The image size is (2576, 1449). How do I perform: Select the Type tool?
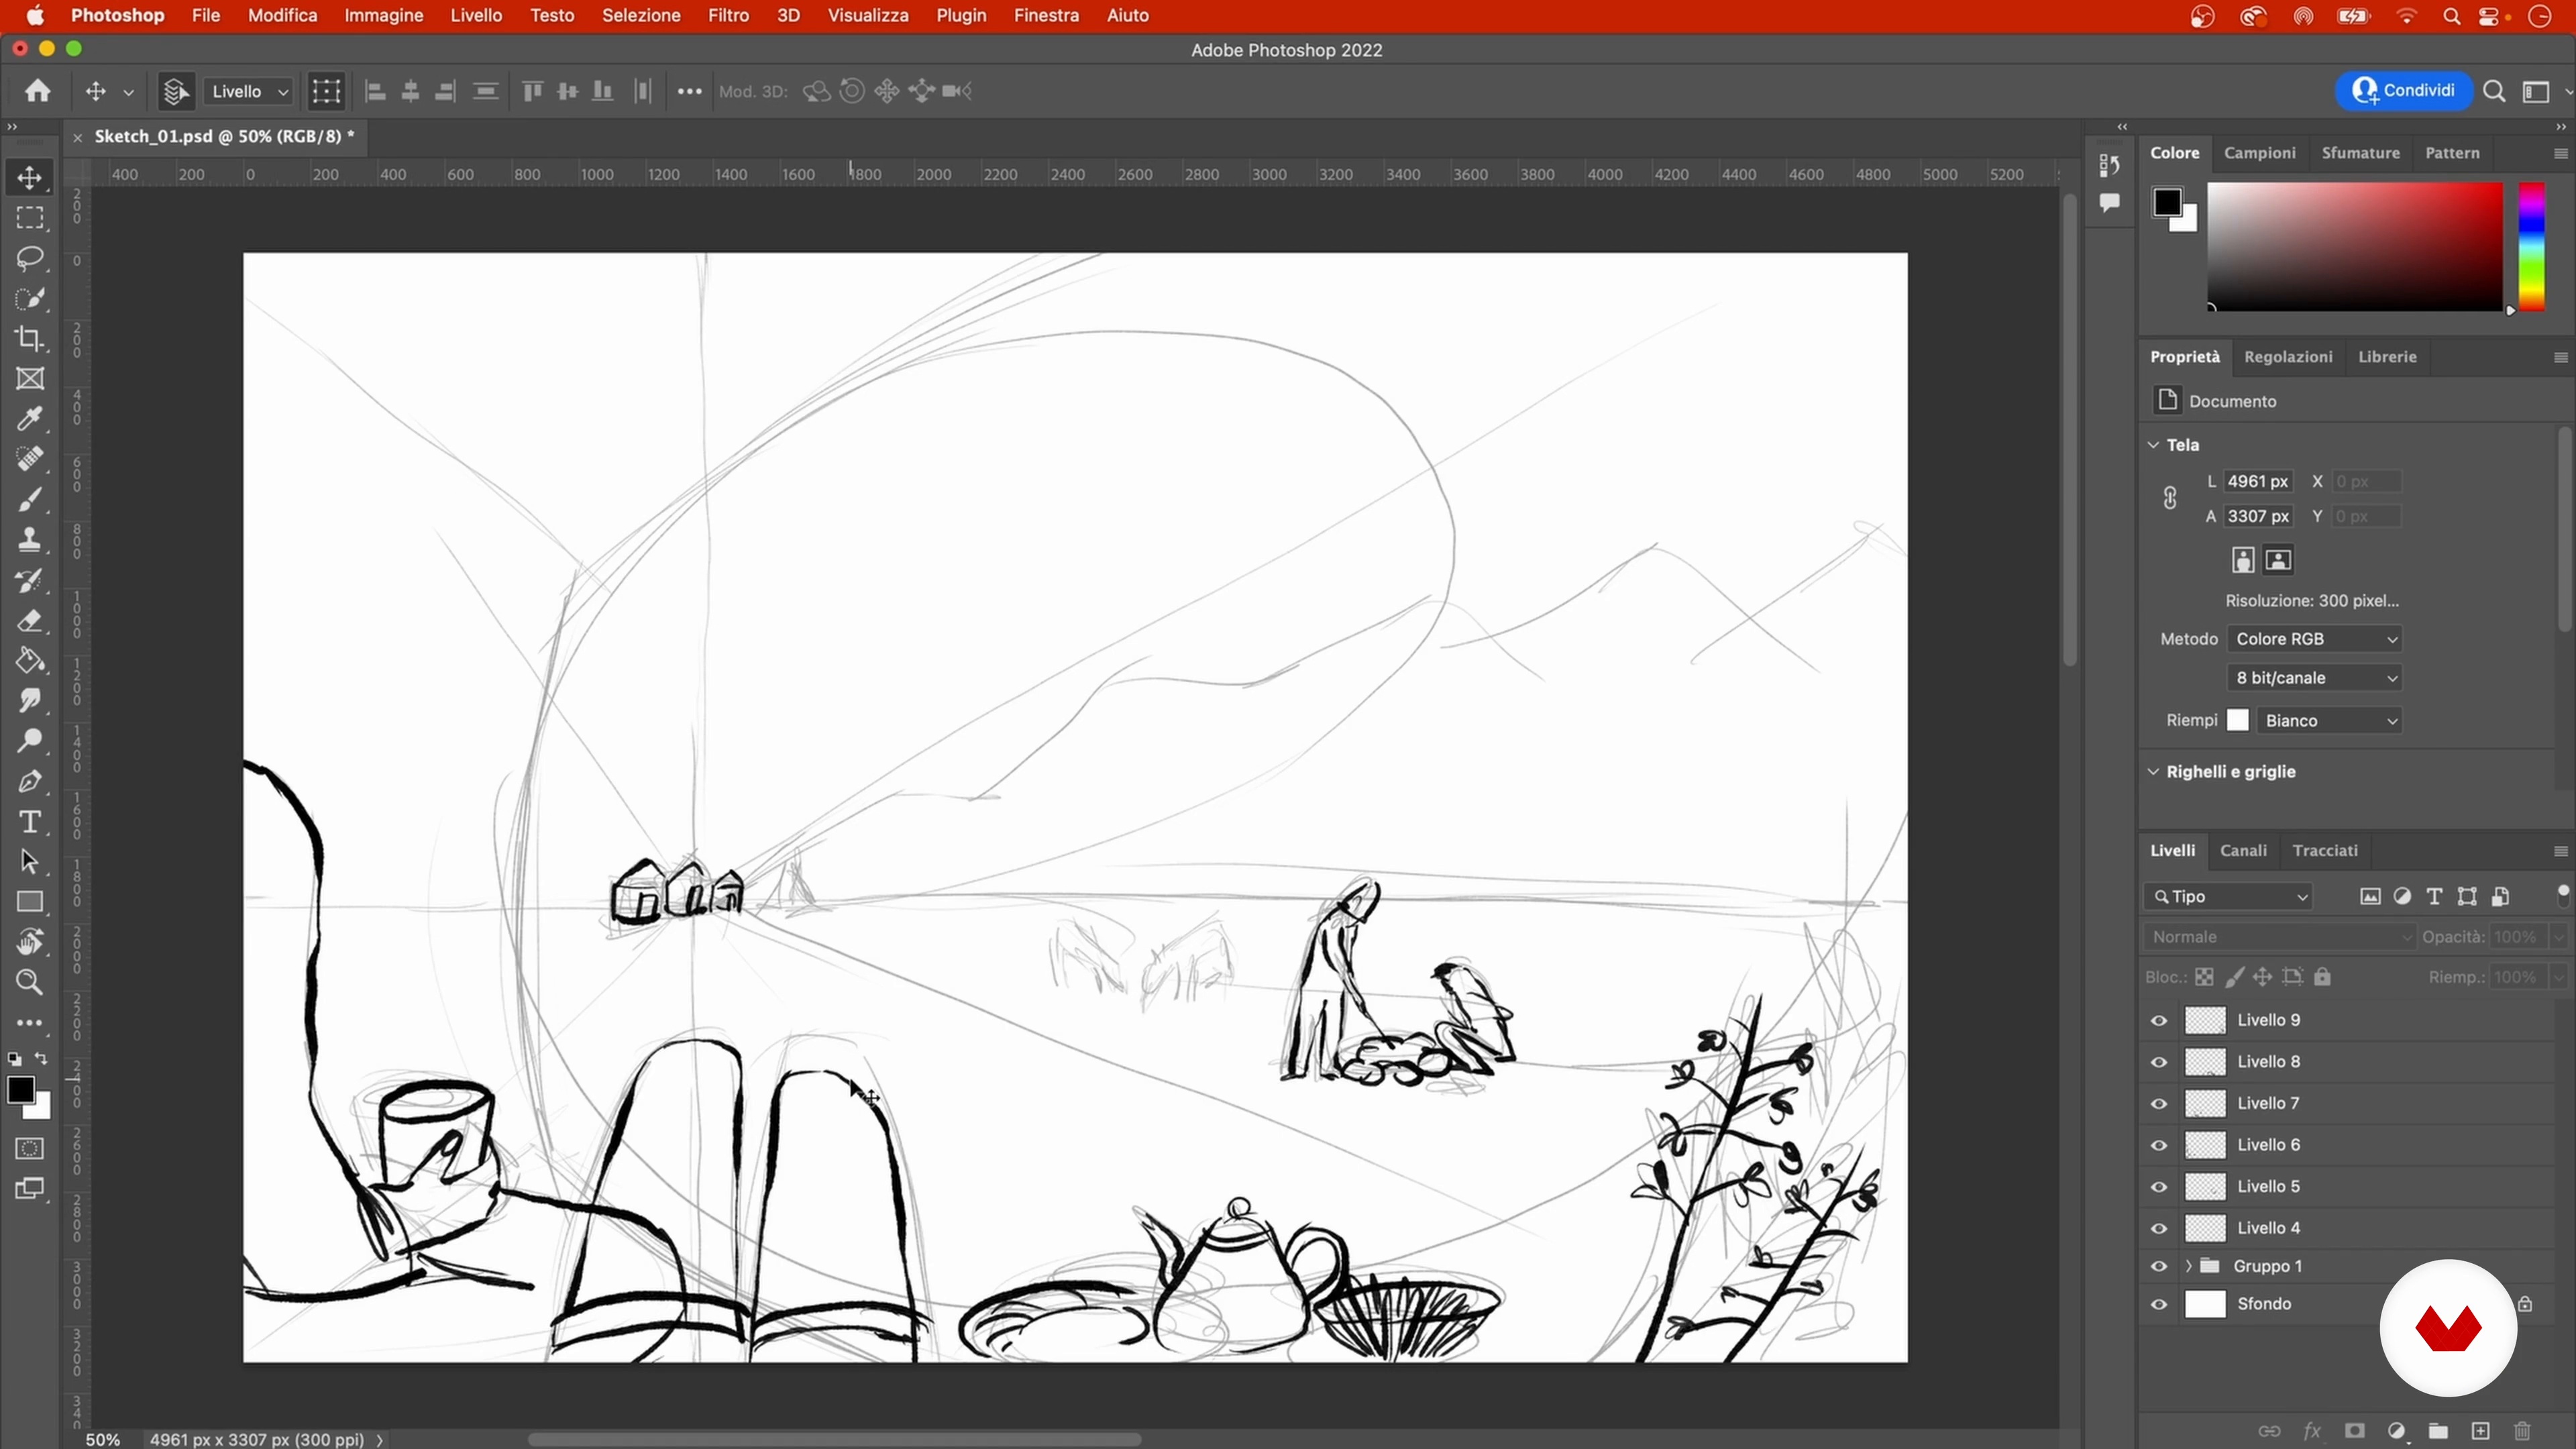click(29, 821)
